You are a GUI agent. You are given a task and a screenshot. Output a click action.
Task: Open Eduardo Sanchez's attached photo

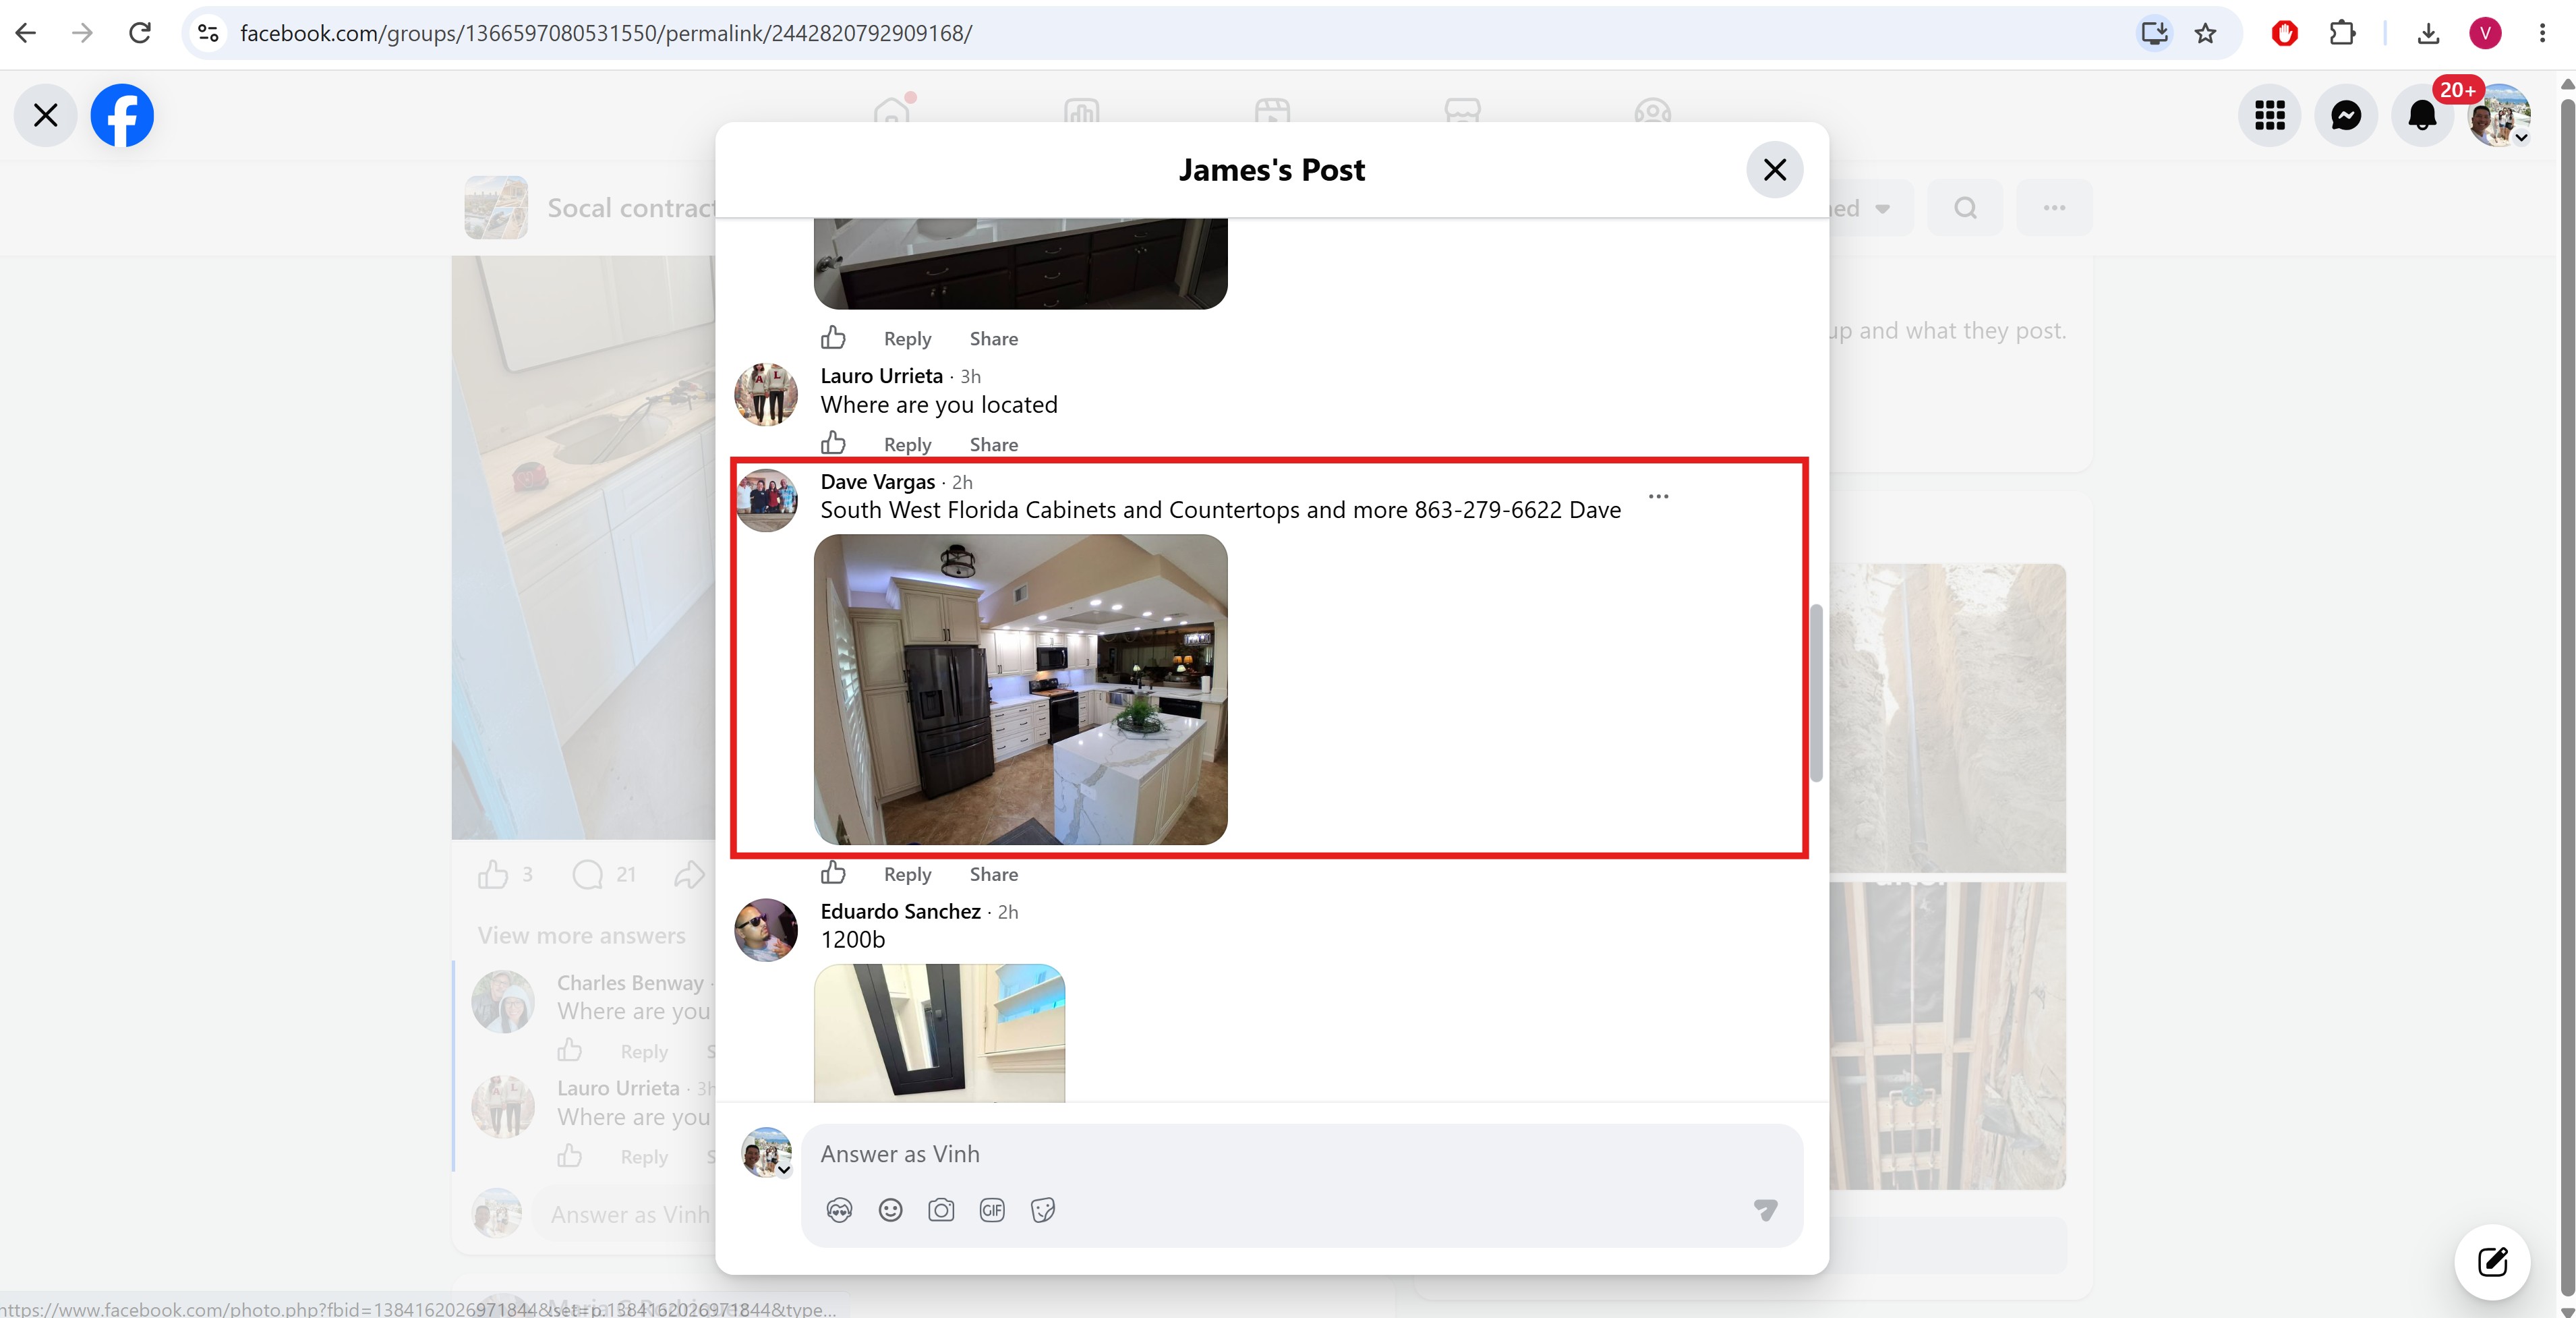[x=939, y=1033]
